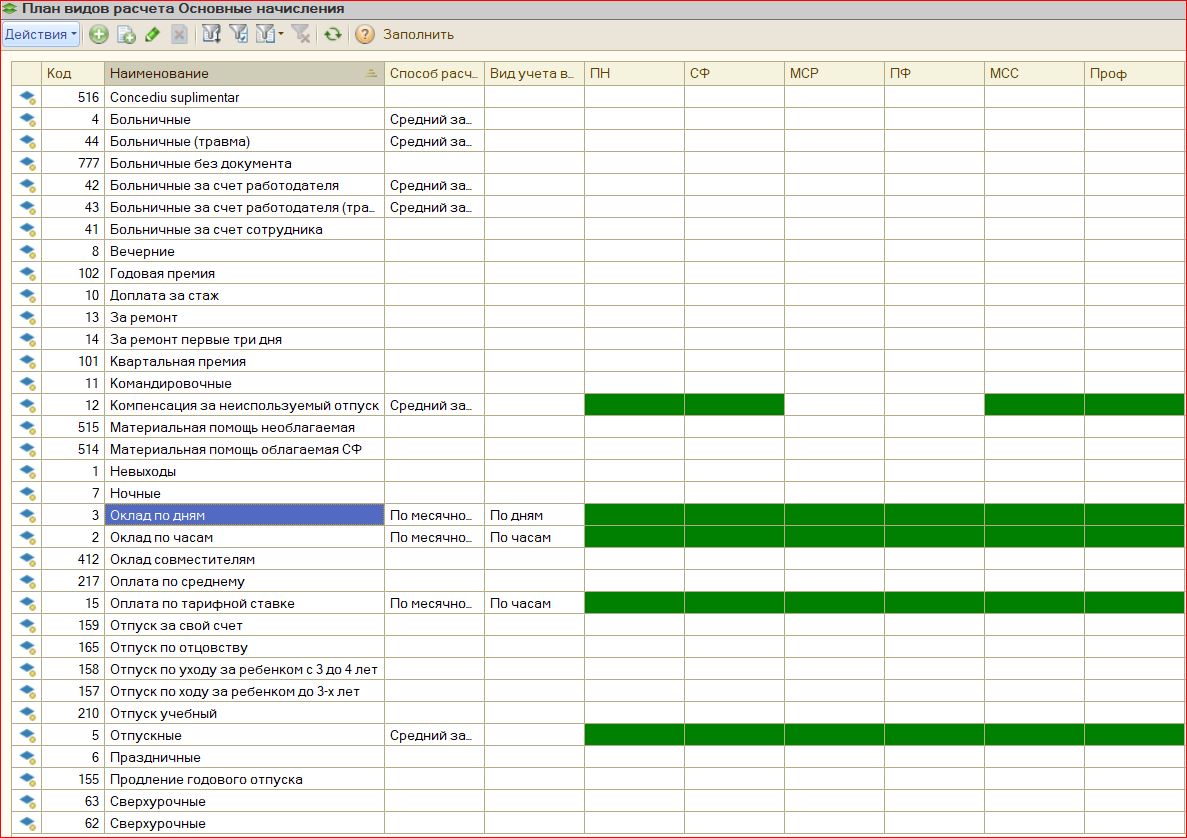Open the Действия dropdown menu
The height and width of the screenshot is (838, 1187).
(41, 34)
